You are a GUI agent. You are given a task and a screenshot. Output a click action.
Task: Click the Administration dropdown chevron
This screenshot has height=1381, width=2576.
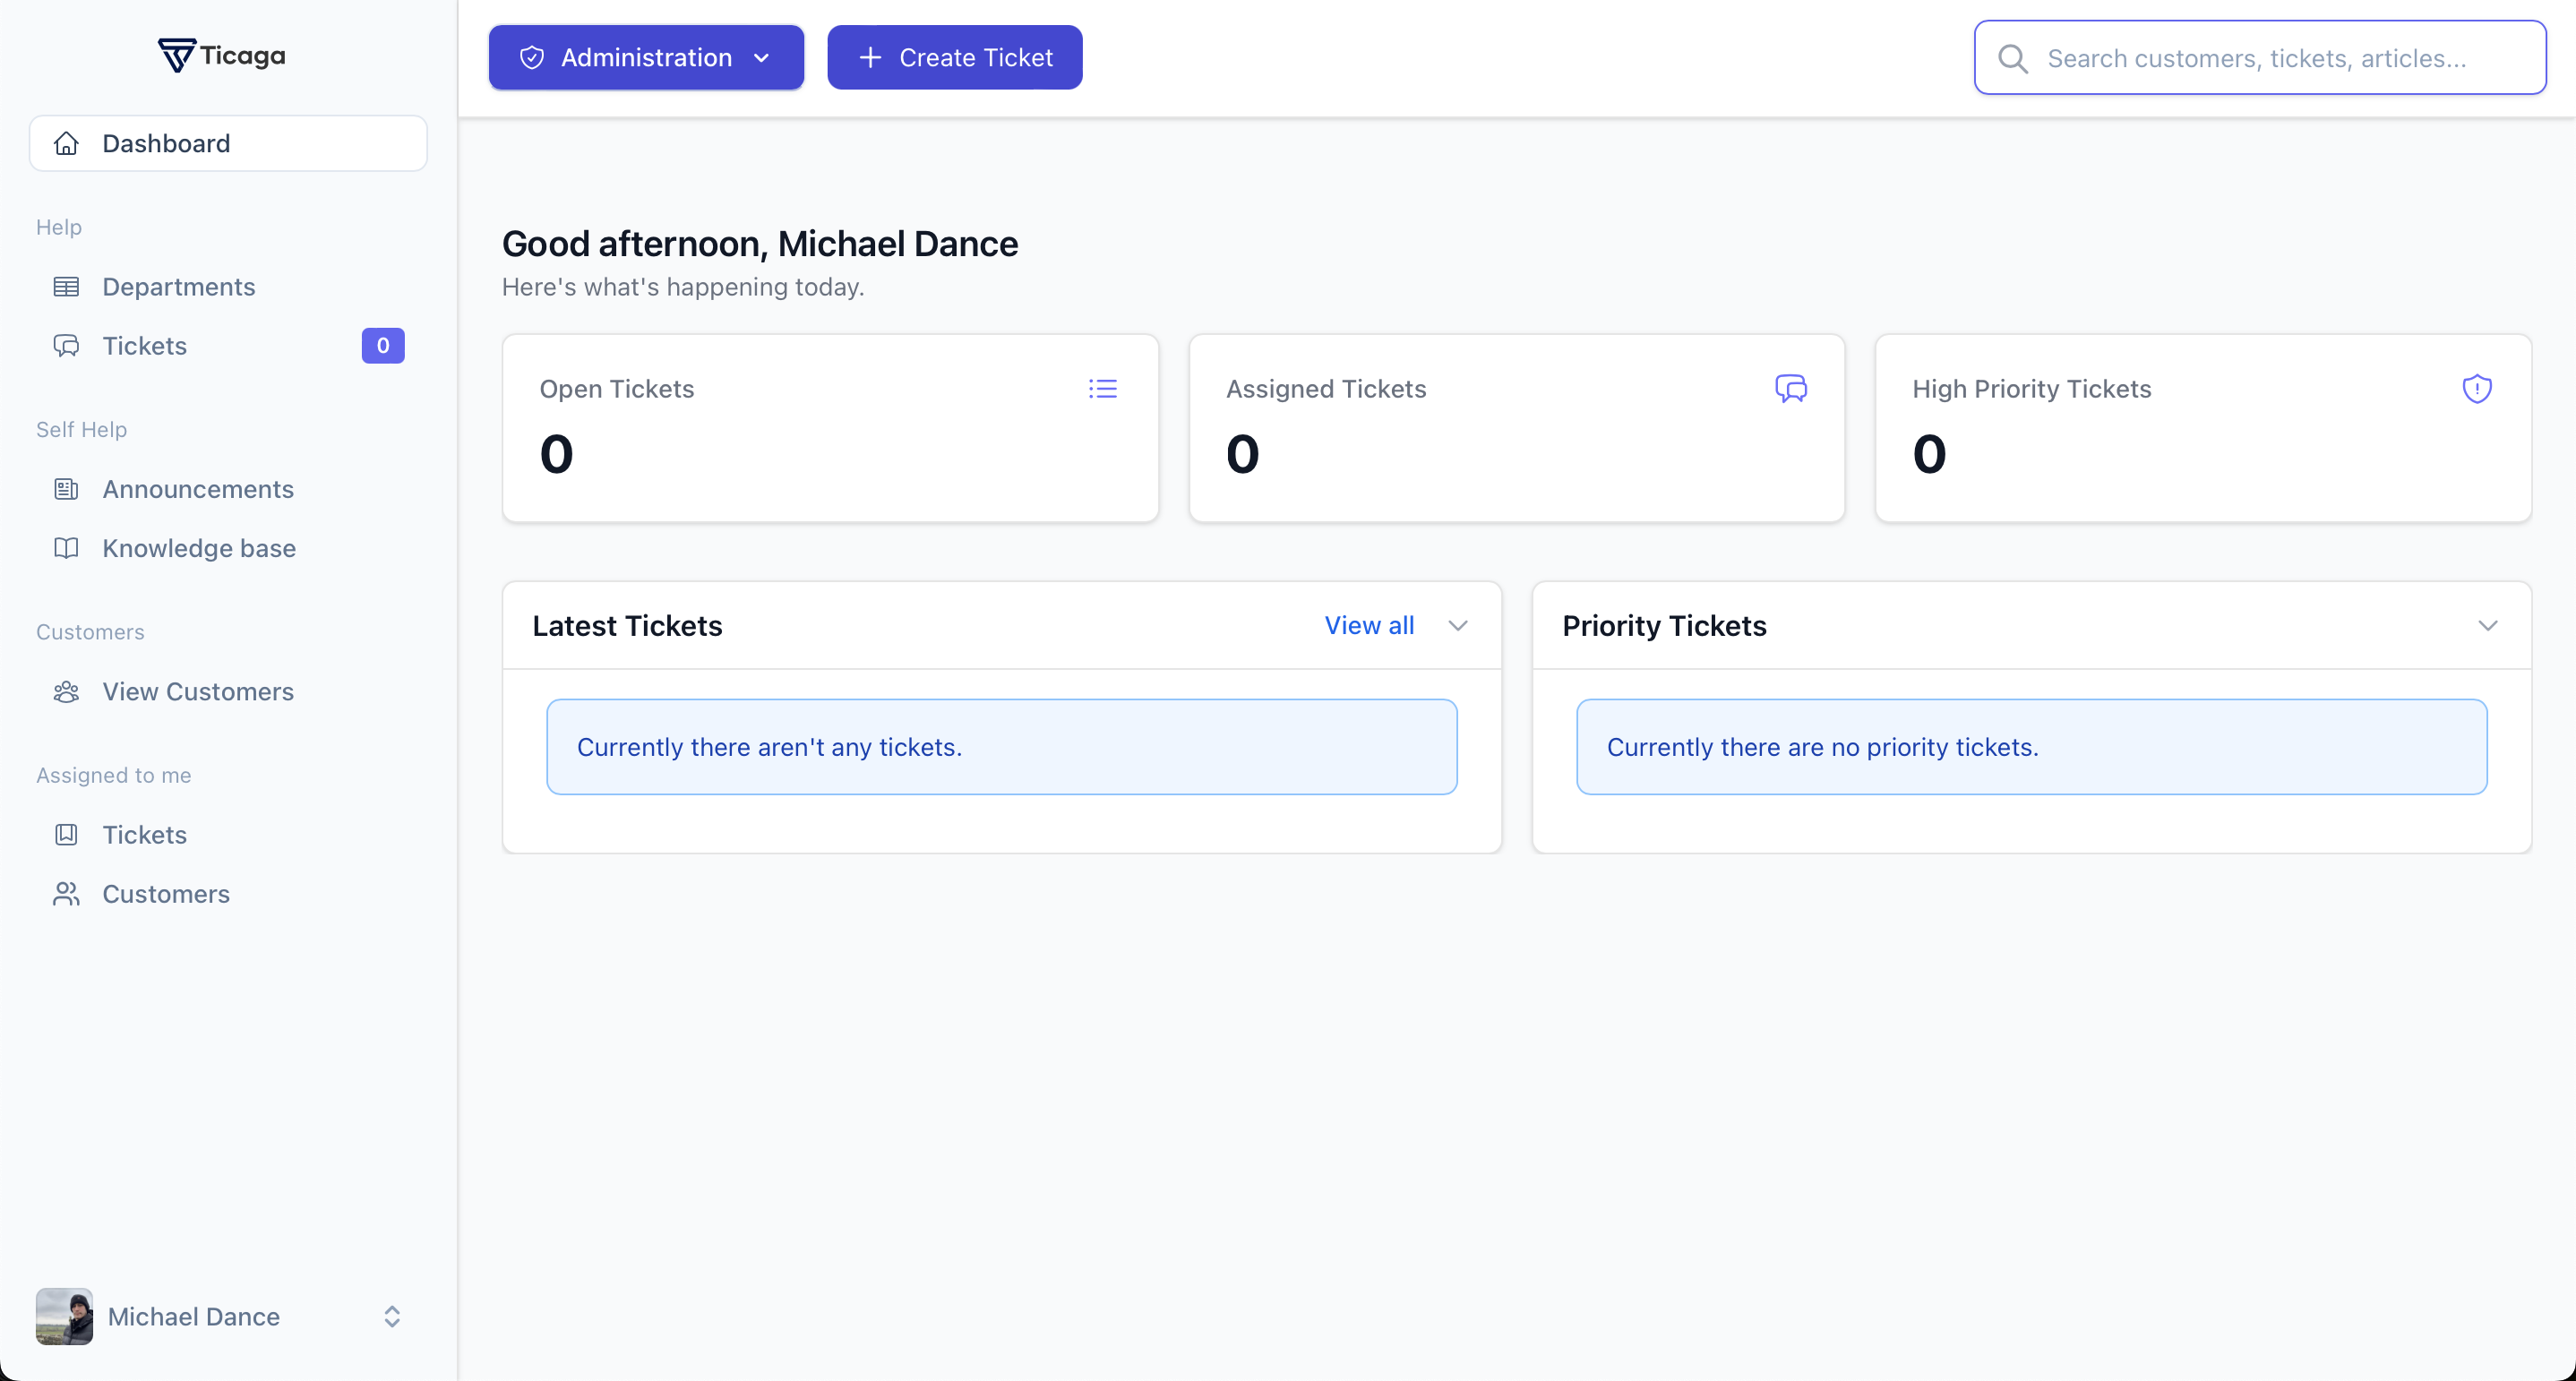click(761, 58)
